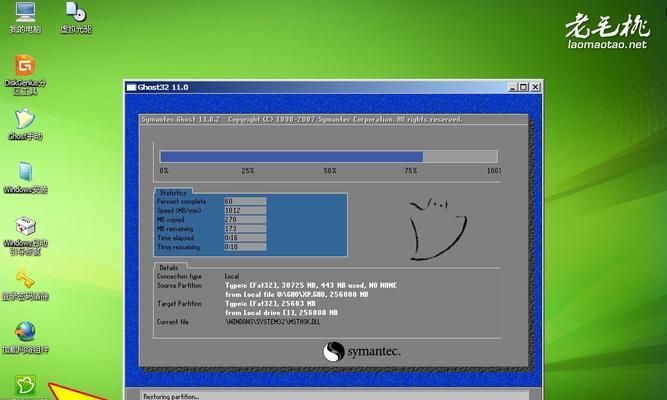This screenshot has width=667, height=400.
Task: Click the Time remaining value 0:10
Action: pyautogui.click(x=245, y=247)
